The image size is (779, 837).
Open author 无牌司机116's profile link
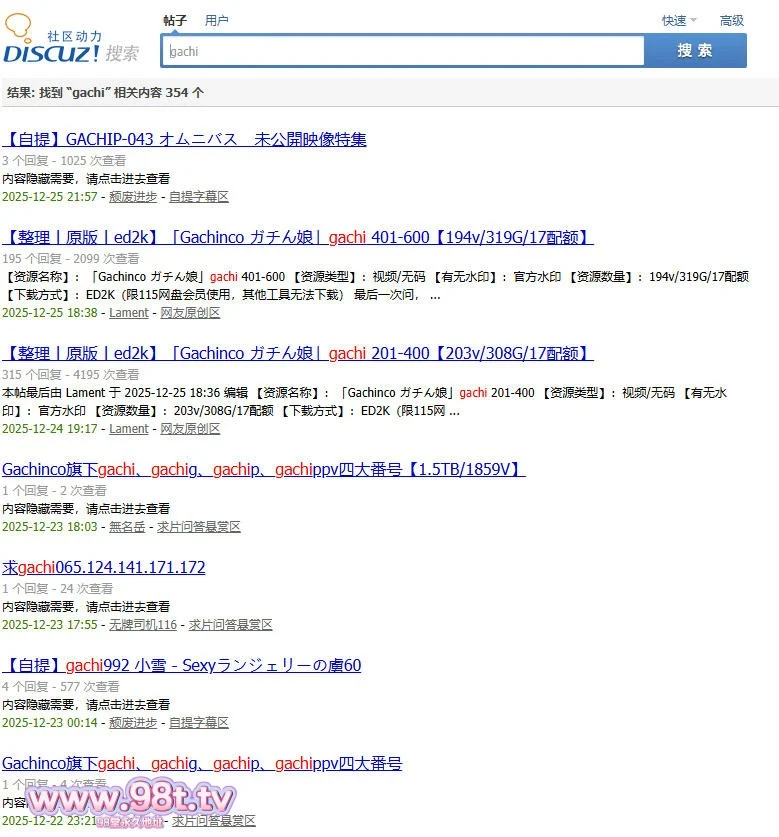(142, 625)
